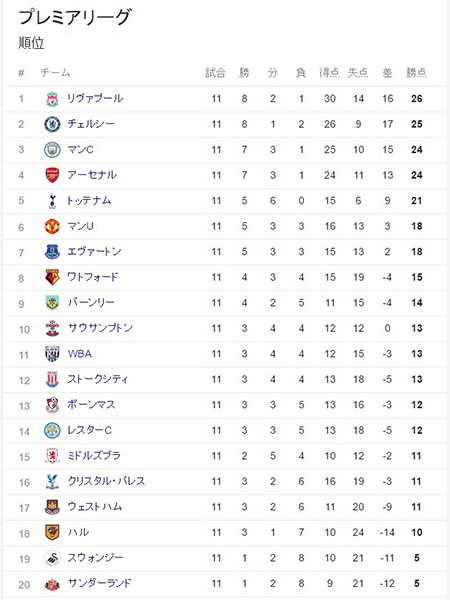Open the ウェストハム team link
450x600 pixels.
point(95,507)
